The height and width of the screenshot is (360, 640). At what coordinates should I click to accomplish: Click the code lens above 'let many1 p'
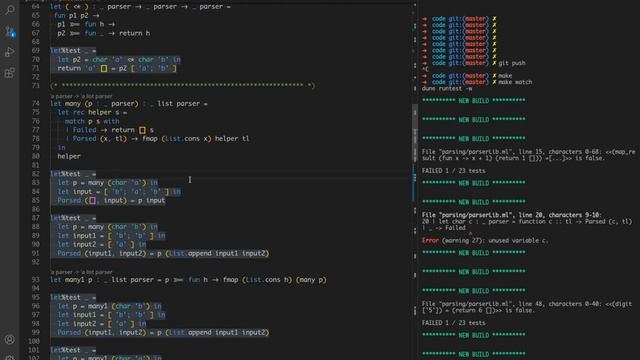coord(81,272)
